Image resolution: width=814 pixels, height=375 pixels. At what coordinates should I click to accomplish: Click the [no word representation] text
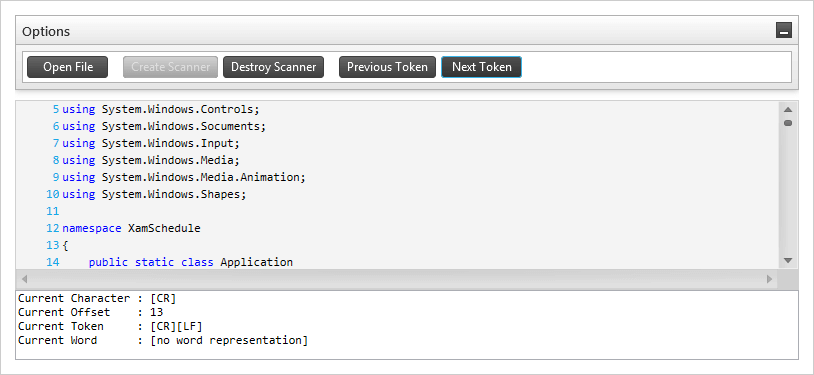[x=229, y=341]
